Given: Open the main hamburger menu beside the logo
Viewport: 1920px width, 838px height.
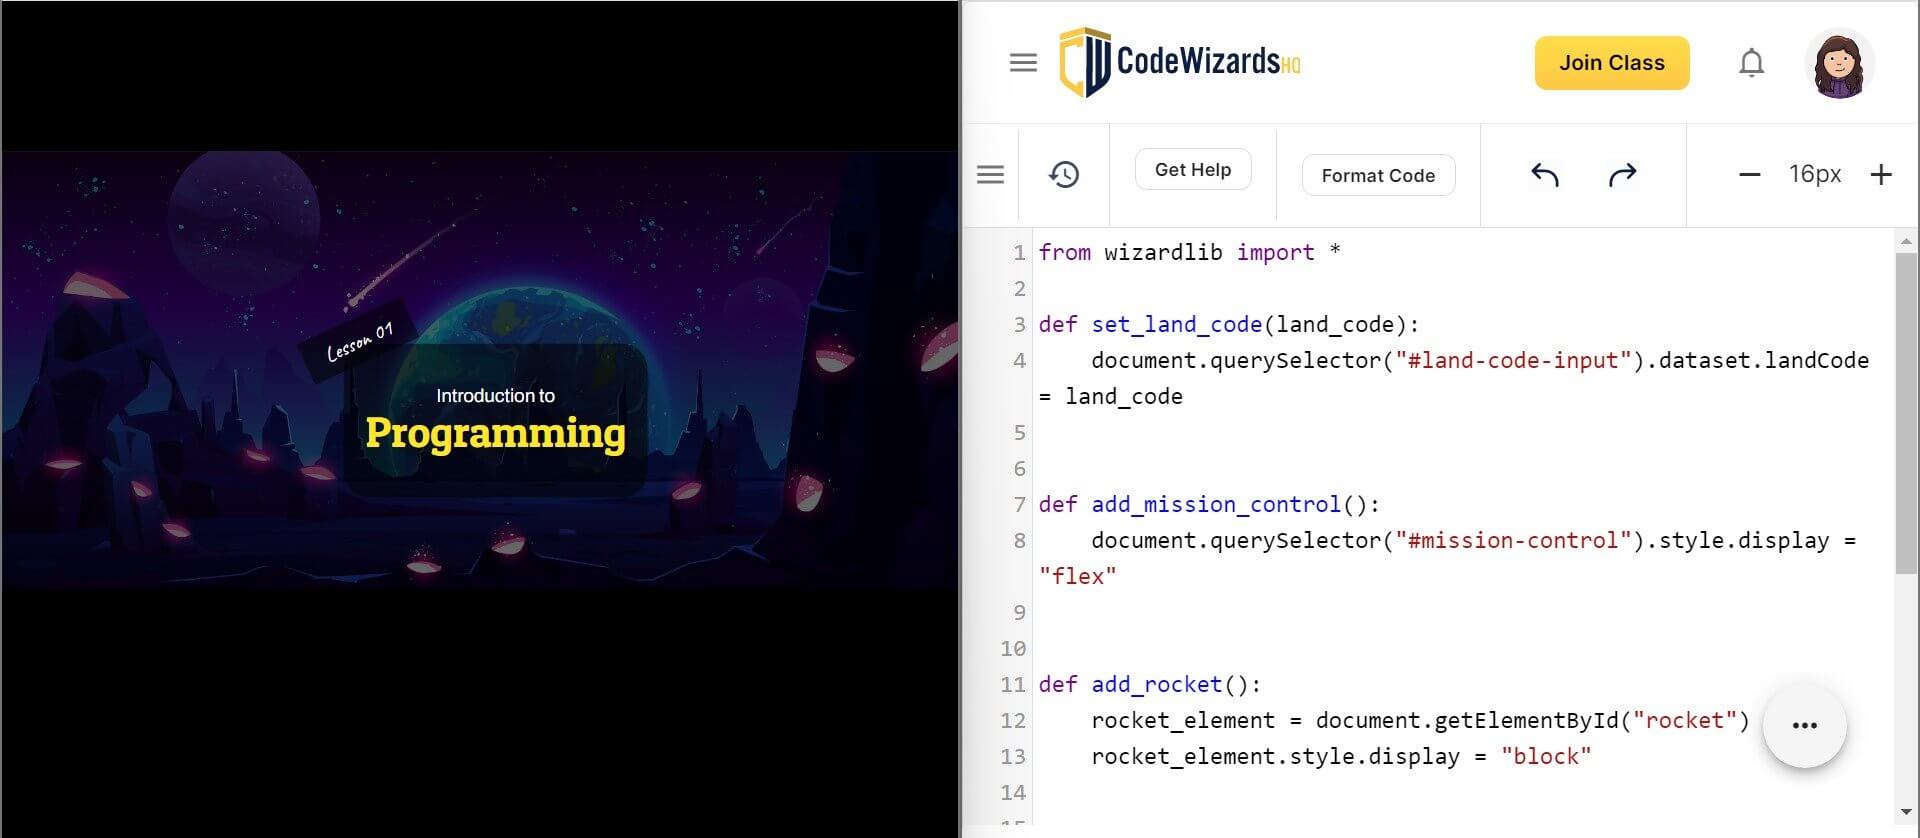Looking at the screenshot, I should coord(1022,63).
